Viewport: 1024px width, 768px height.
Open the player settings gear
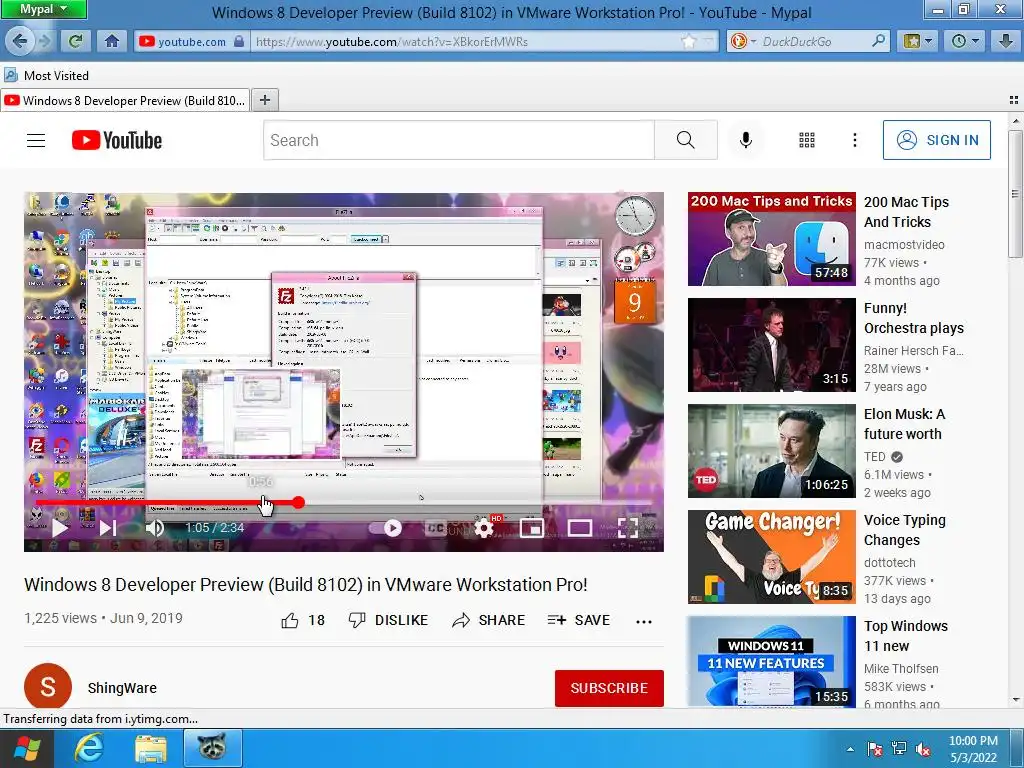(x=484, y=528)
